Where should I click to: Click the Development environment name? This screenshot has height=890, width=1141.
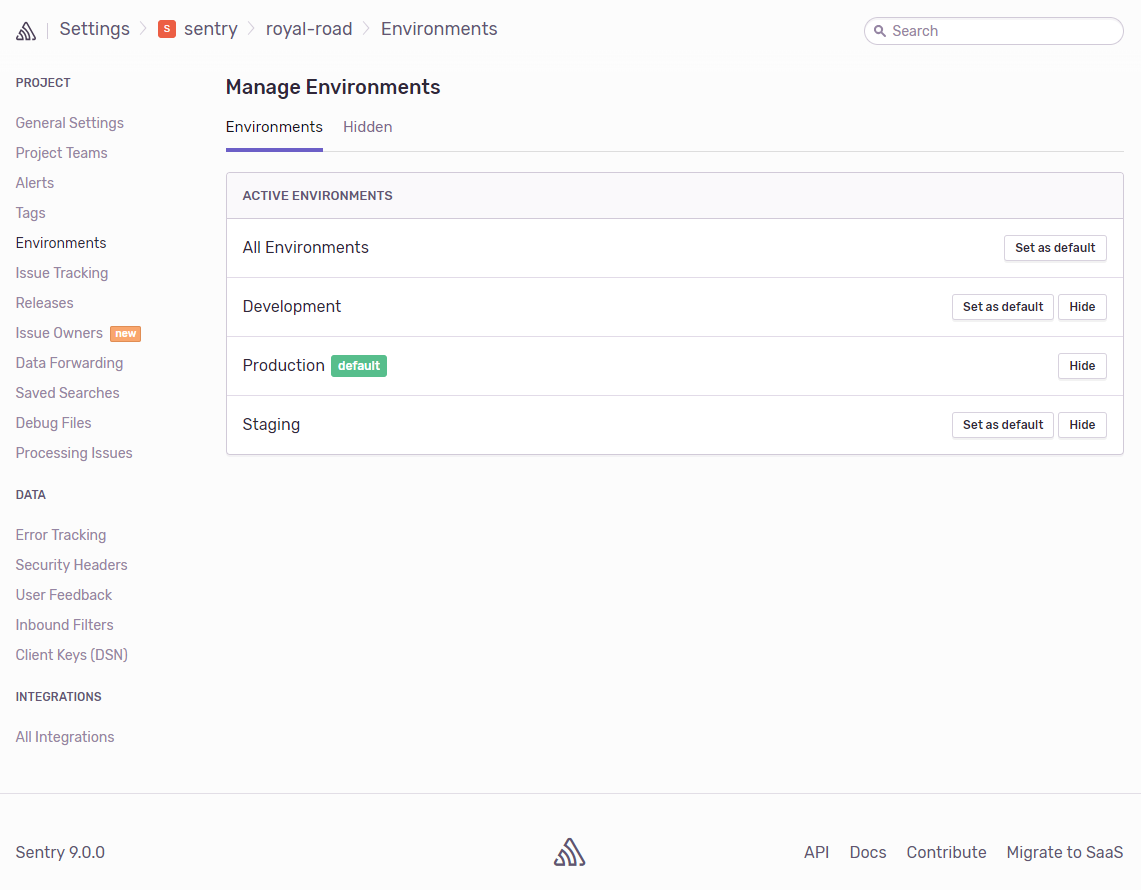coord(292,306)
